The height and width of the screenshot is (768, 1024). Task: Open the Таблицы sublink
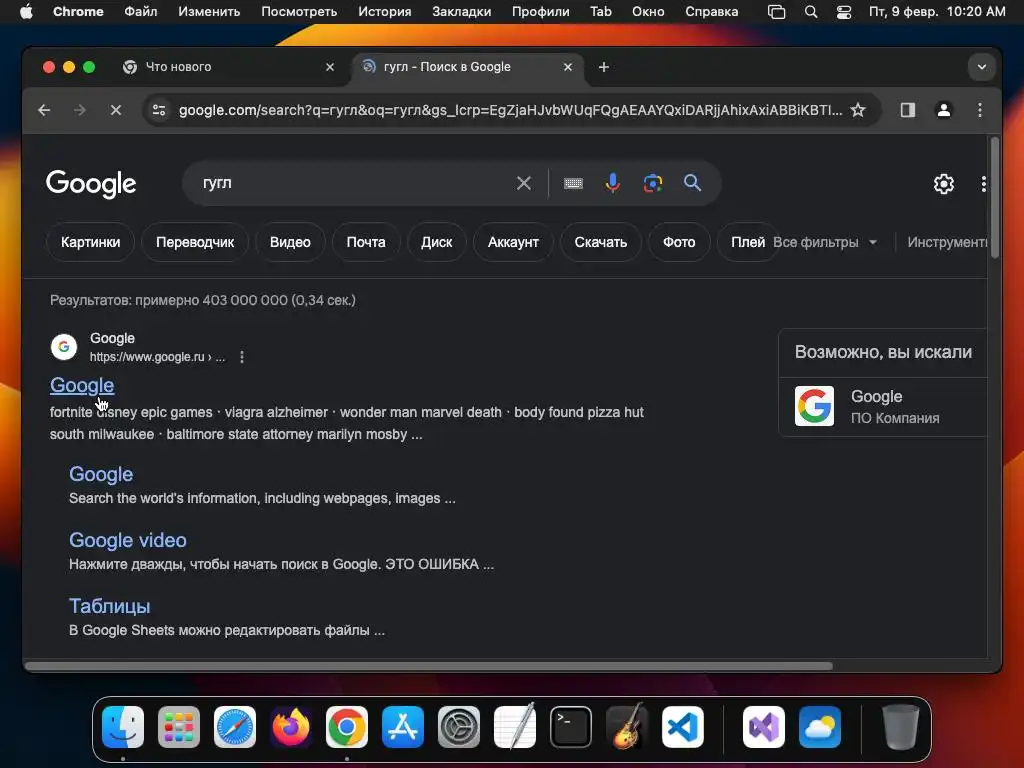pyautogui.click(x=110, y=606)
